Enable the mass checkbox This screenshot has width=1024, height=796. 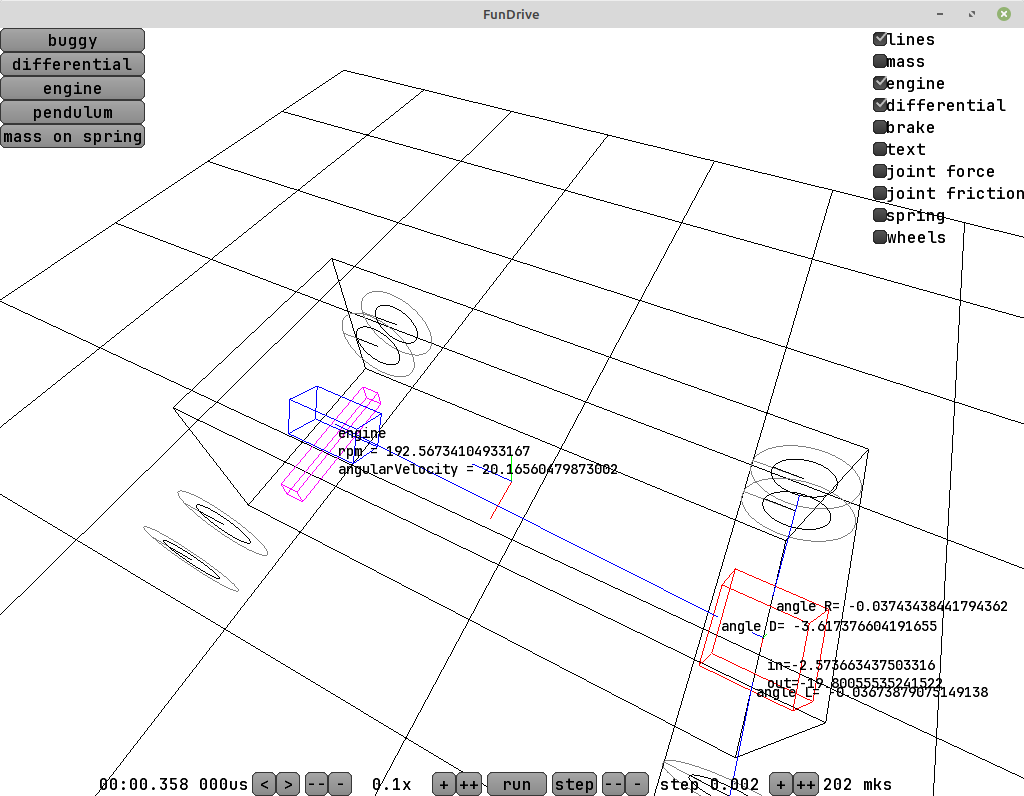coord(880,61)
